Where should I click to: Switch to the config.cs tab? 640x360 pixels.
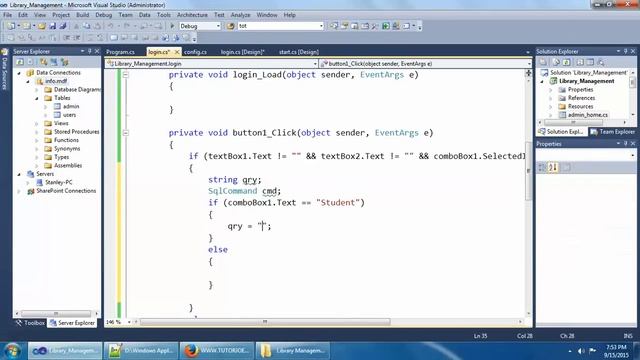coord(195,52)
